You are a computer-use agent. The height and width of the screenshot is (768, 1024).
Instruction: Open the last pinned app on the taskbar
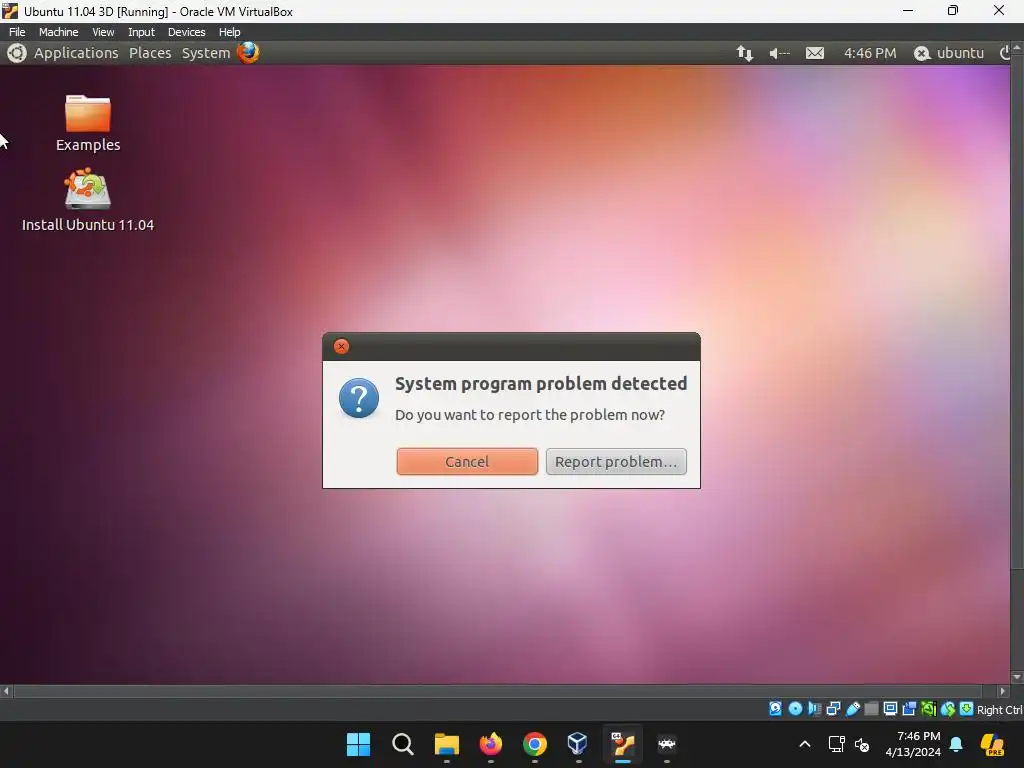coord(666,744)
